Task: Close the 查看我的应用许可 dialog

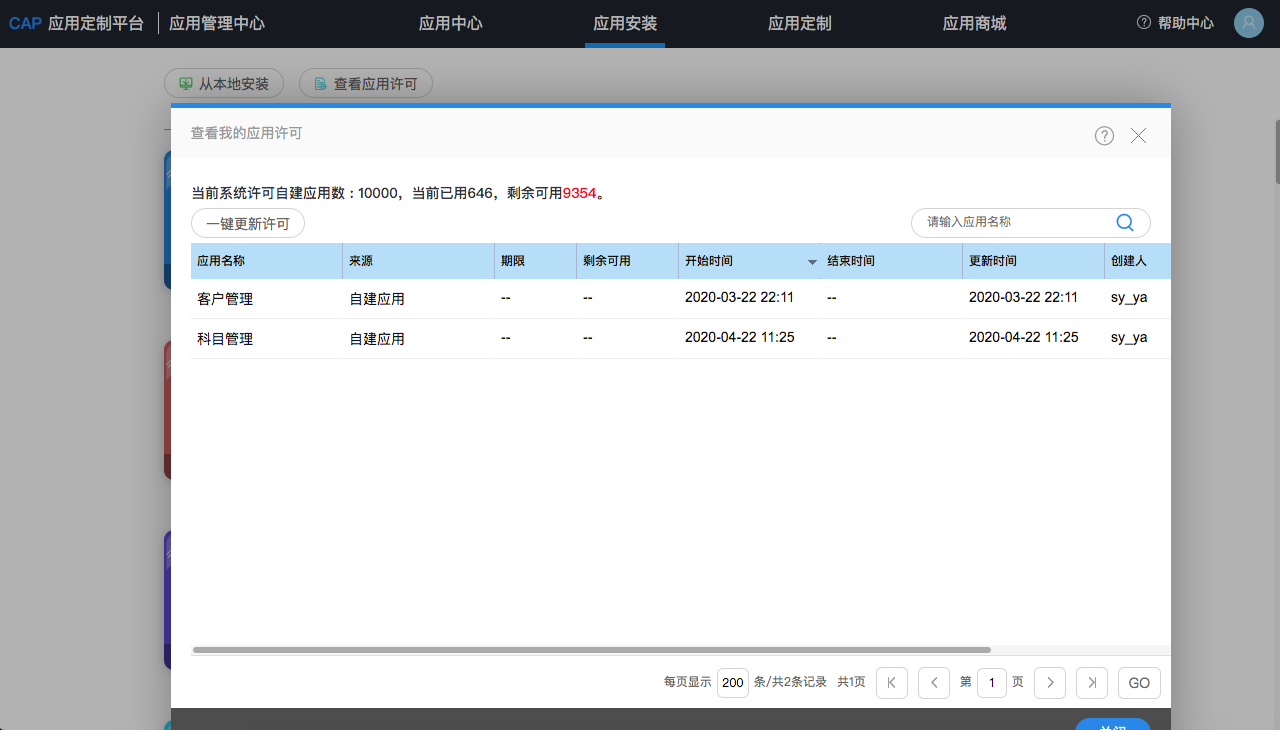Action: (x=1138, y=136)
